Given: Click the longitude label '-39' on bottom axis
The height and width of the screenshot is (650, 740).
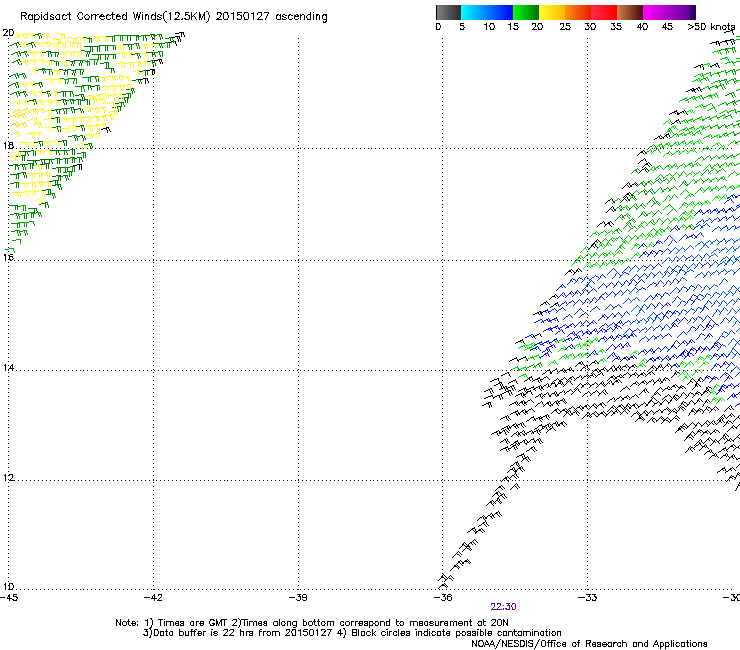Looking at the screenshot, I should (298, 598).
